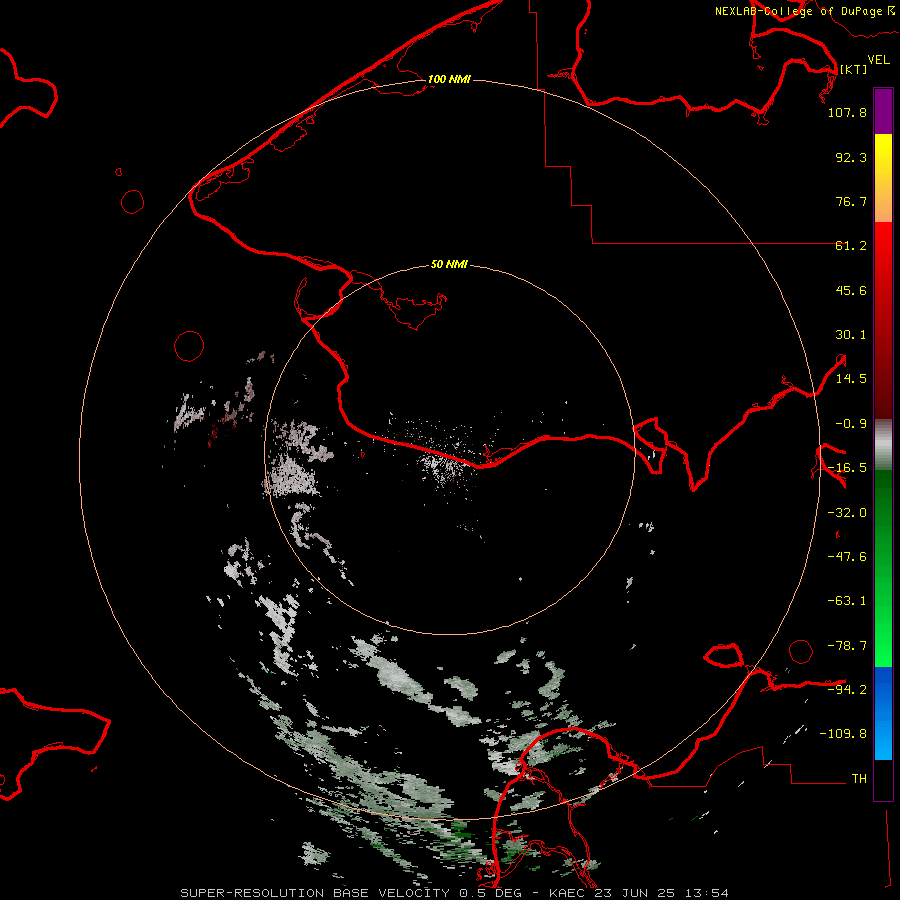
Task: Click the -109.8 value on velocity scale
Action: (843, 734)
